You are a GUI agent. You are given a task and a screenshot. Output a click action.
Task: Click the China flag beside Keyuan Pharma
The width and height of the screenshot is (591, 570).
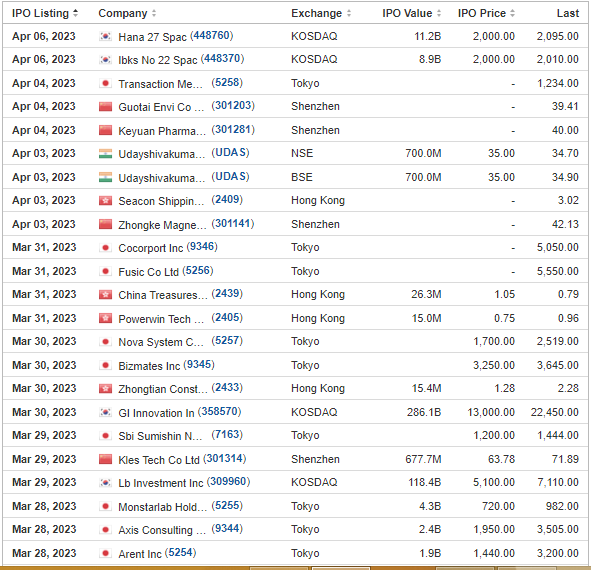click(105, 130)
